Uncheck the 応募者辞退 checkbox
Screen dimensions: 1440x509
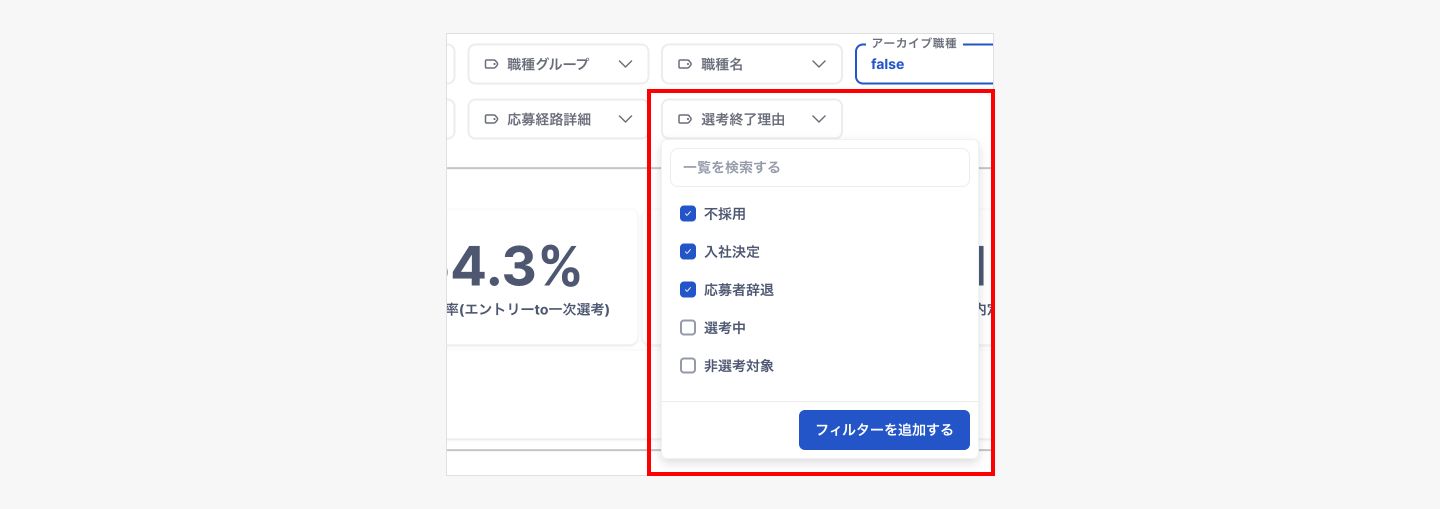click(x=688, y=290)
